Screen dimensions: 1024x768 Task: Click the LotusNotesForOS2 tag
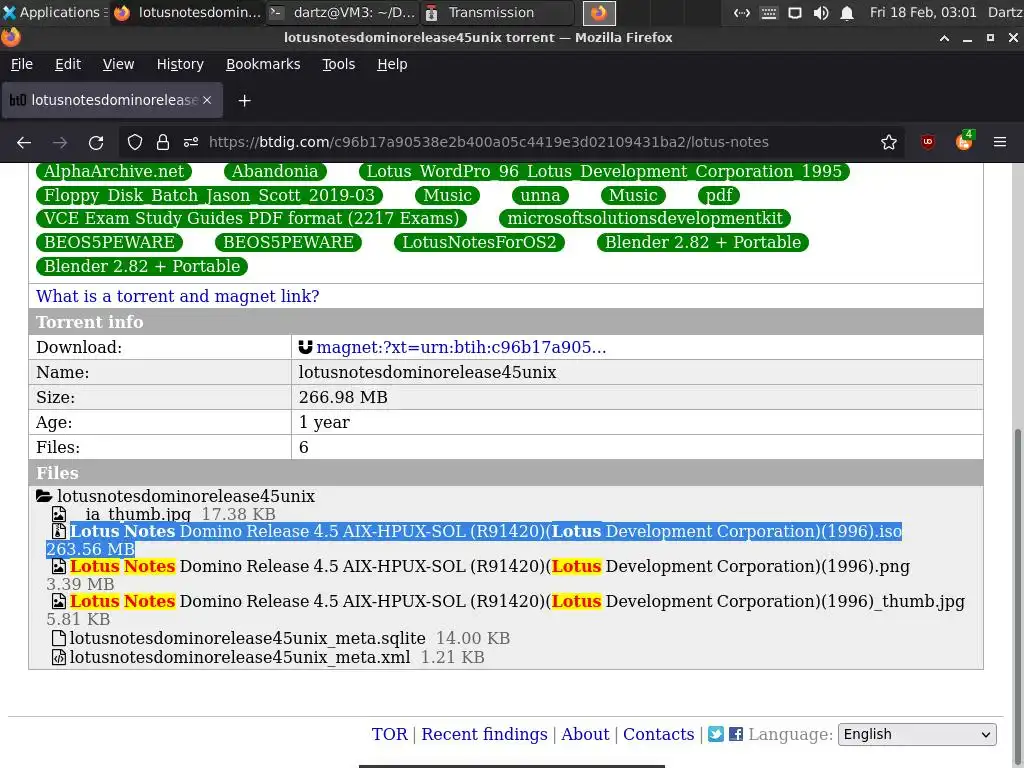pyautogui.click(x=479, y=242)
